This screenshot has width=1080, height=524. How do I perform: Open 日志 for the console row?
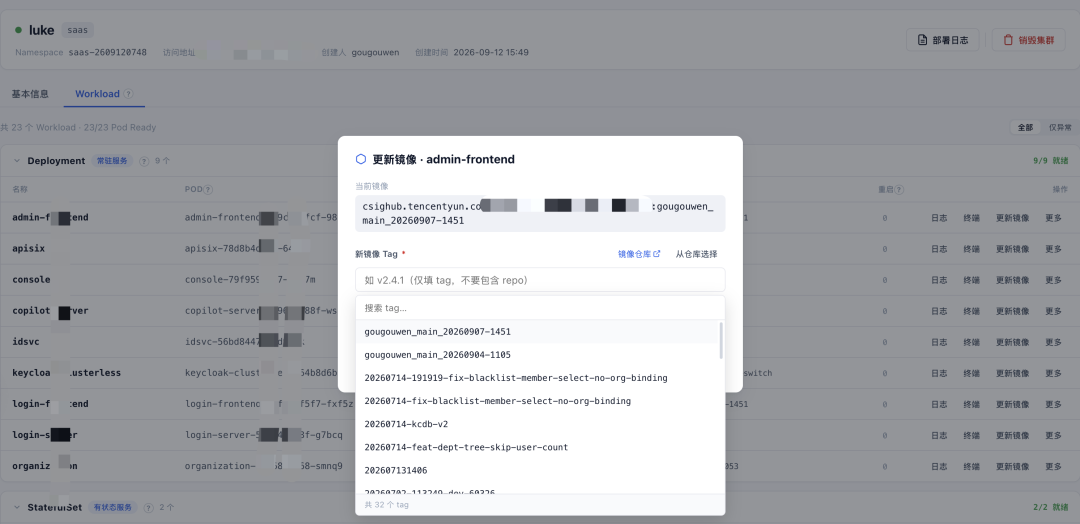(x=939, y=280)
